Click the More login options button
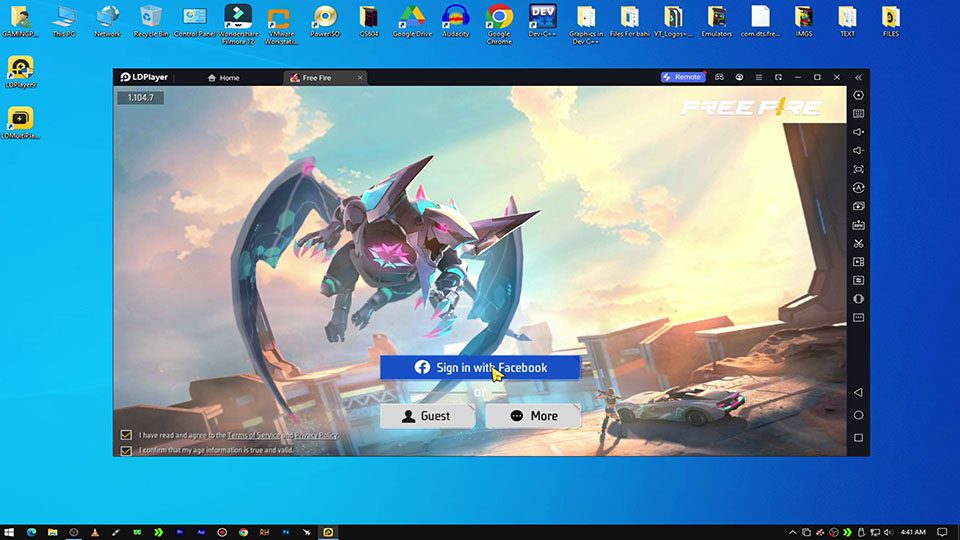The image size is (960, 540). [533, 416]
